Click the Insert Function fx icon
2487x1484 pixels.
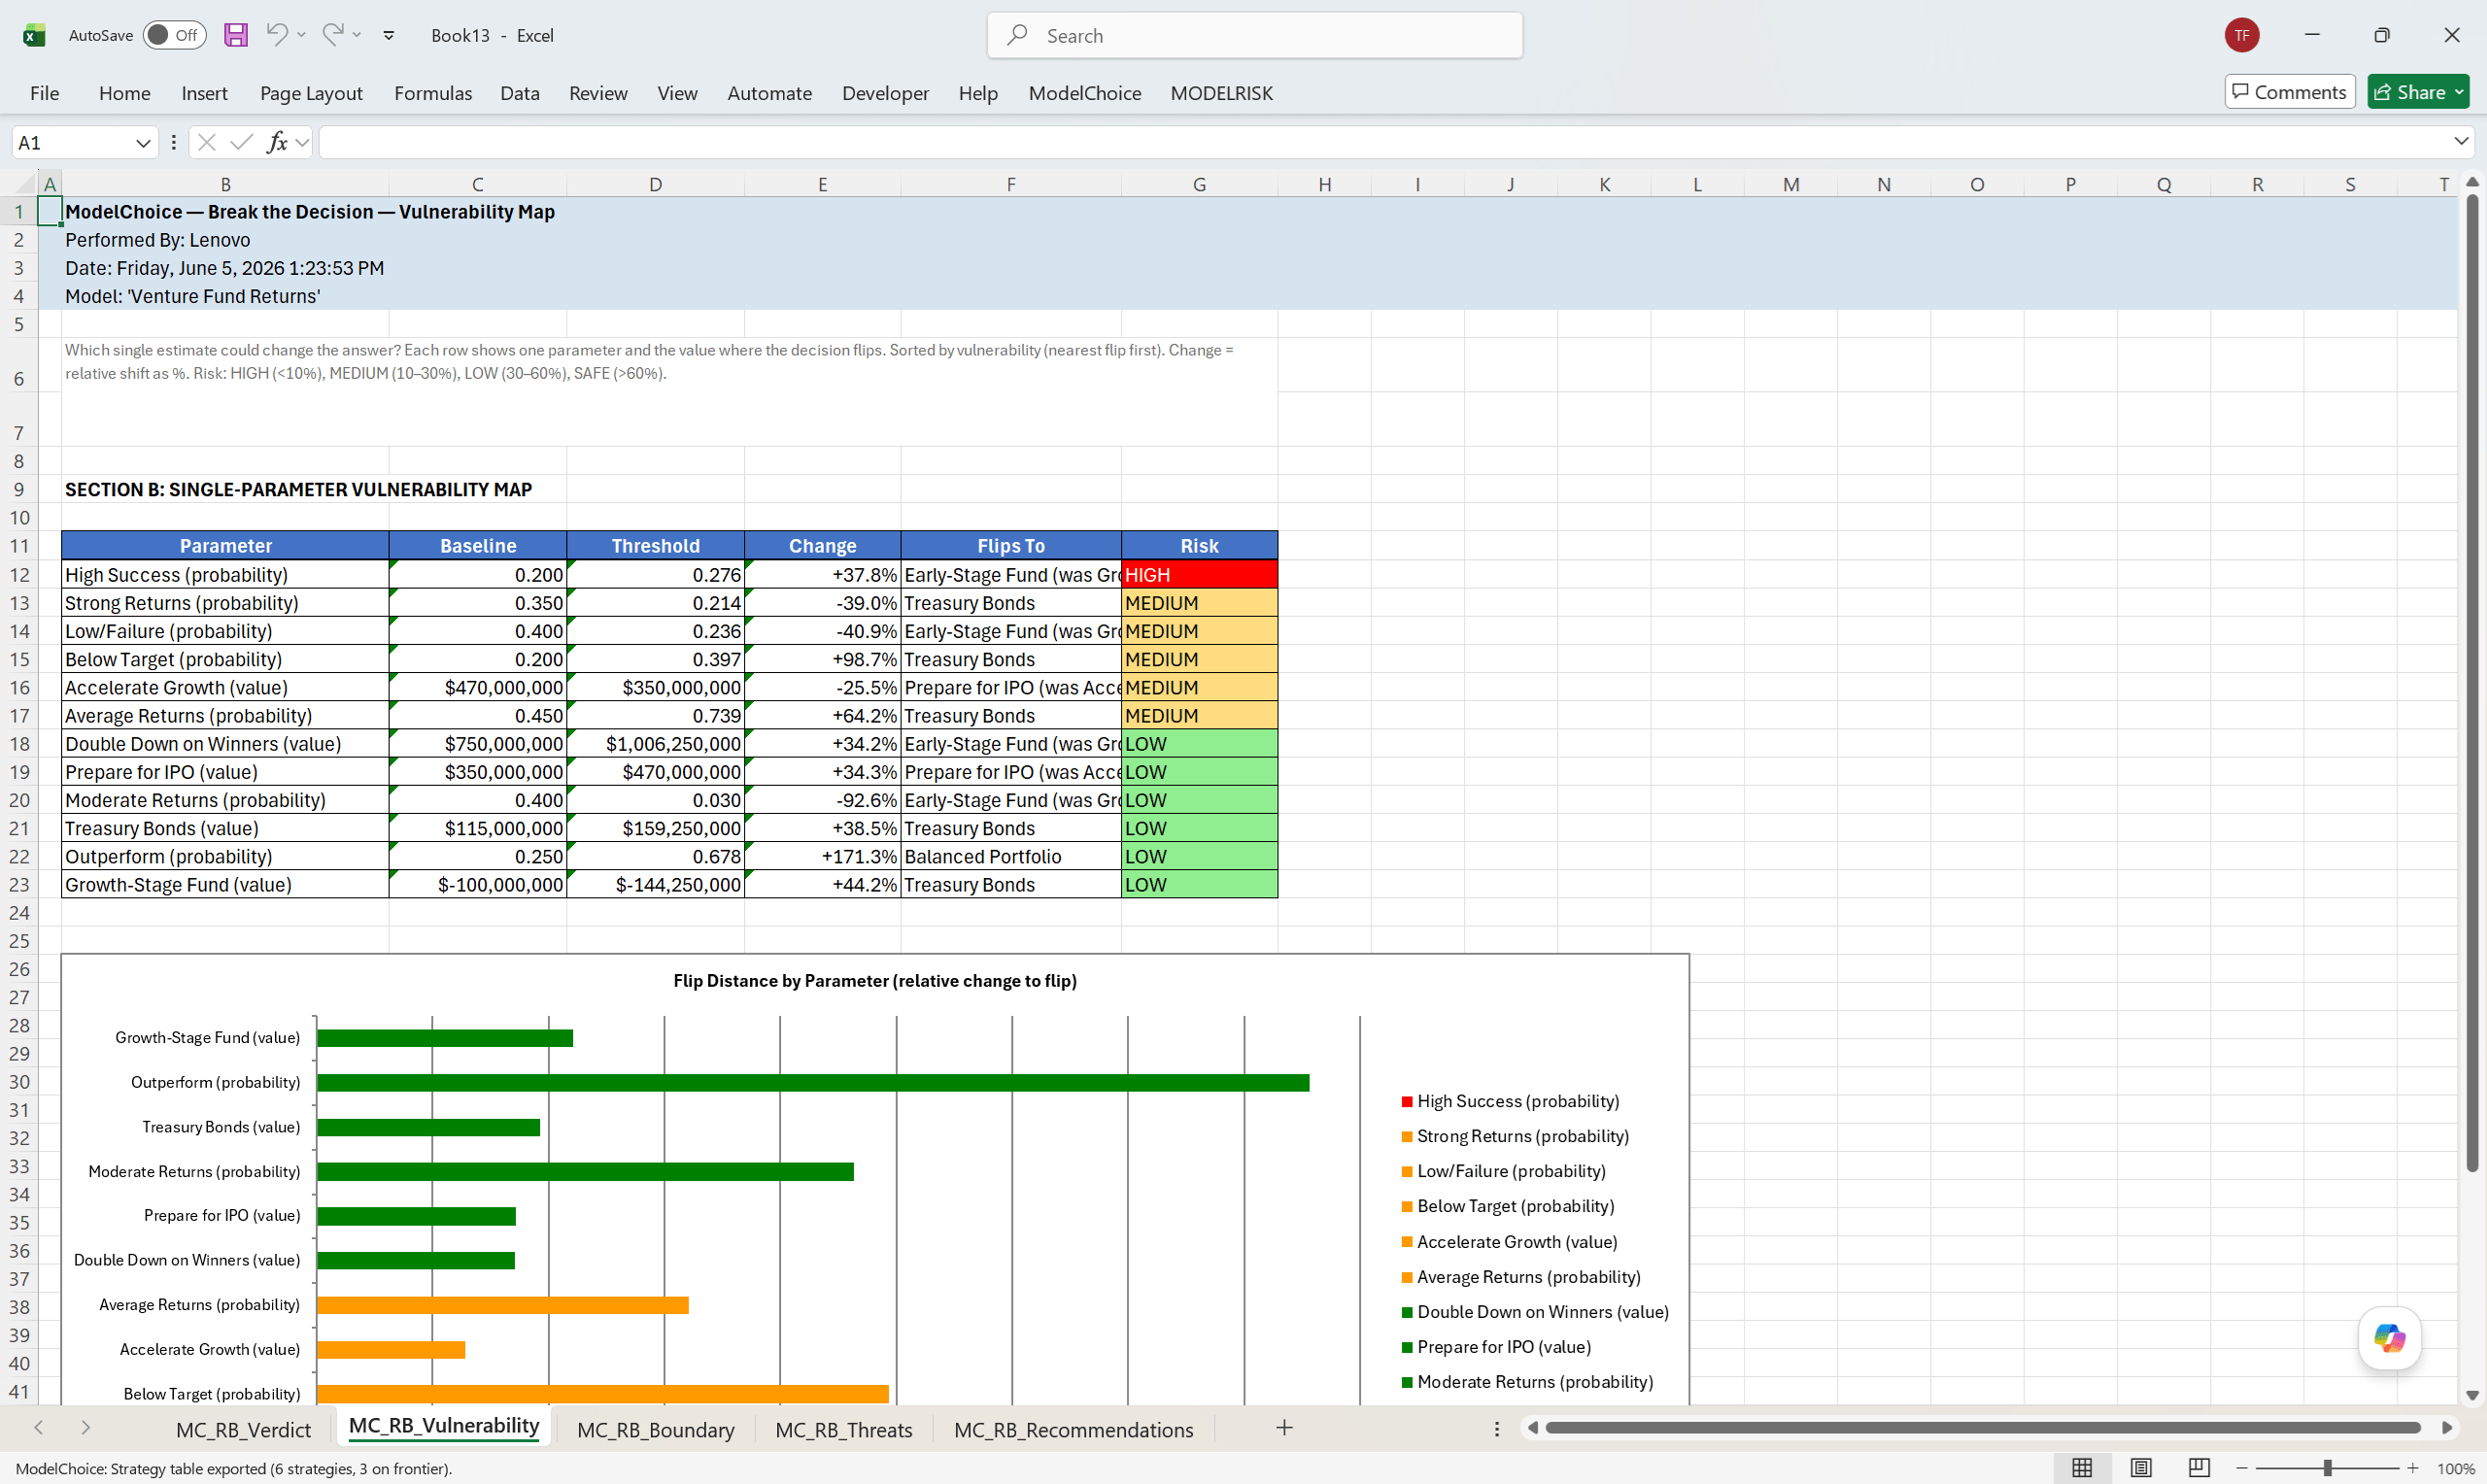click(277, 143)
